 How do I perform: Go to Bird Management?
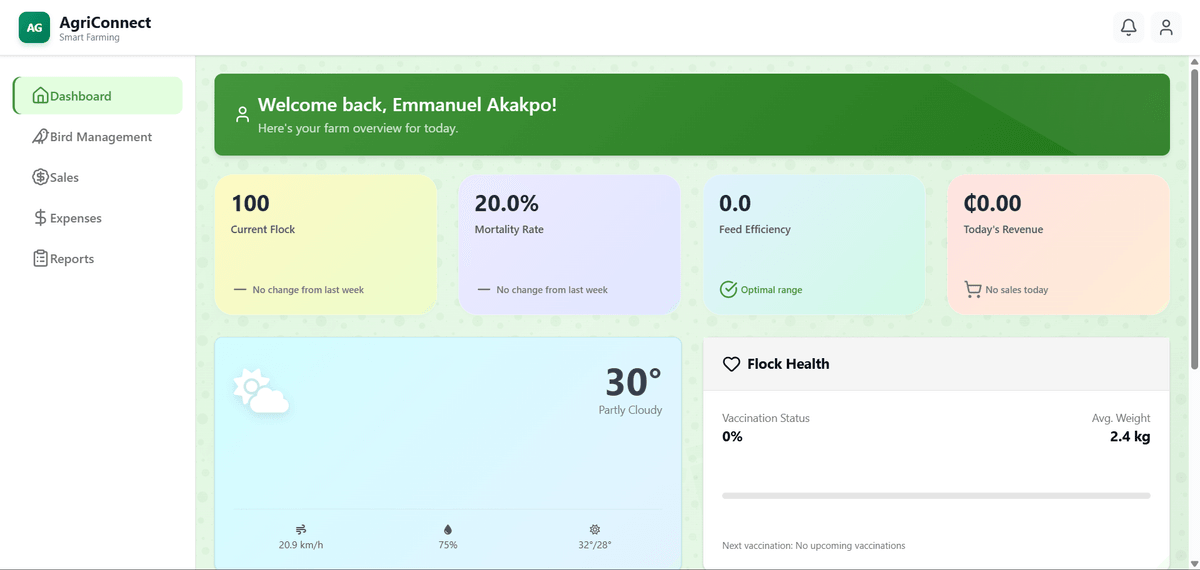click(x=100, y=137)
